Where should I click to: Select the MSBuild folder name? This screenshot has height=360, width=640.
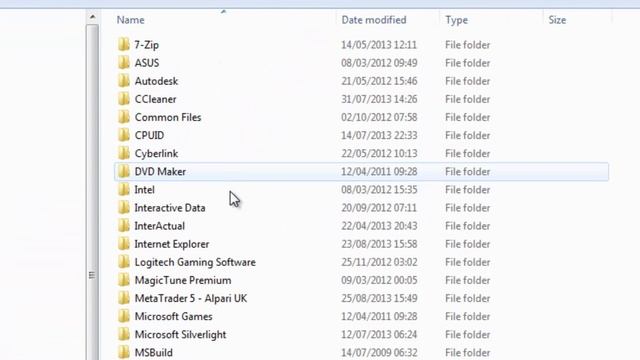pos(153,353)
